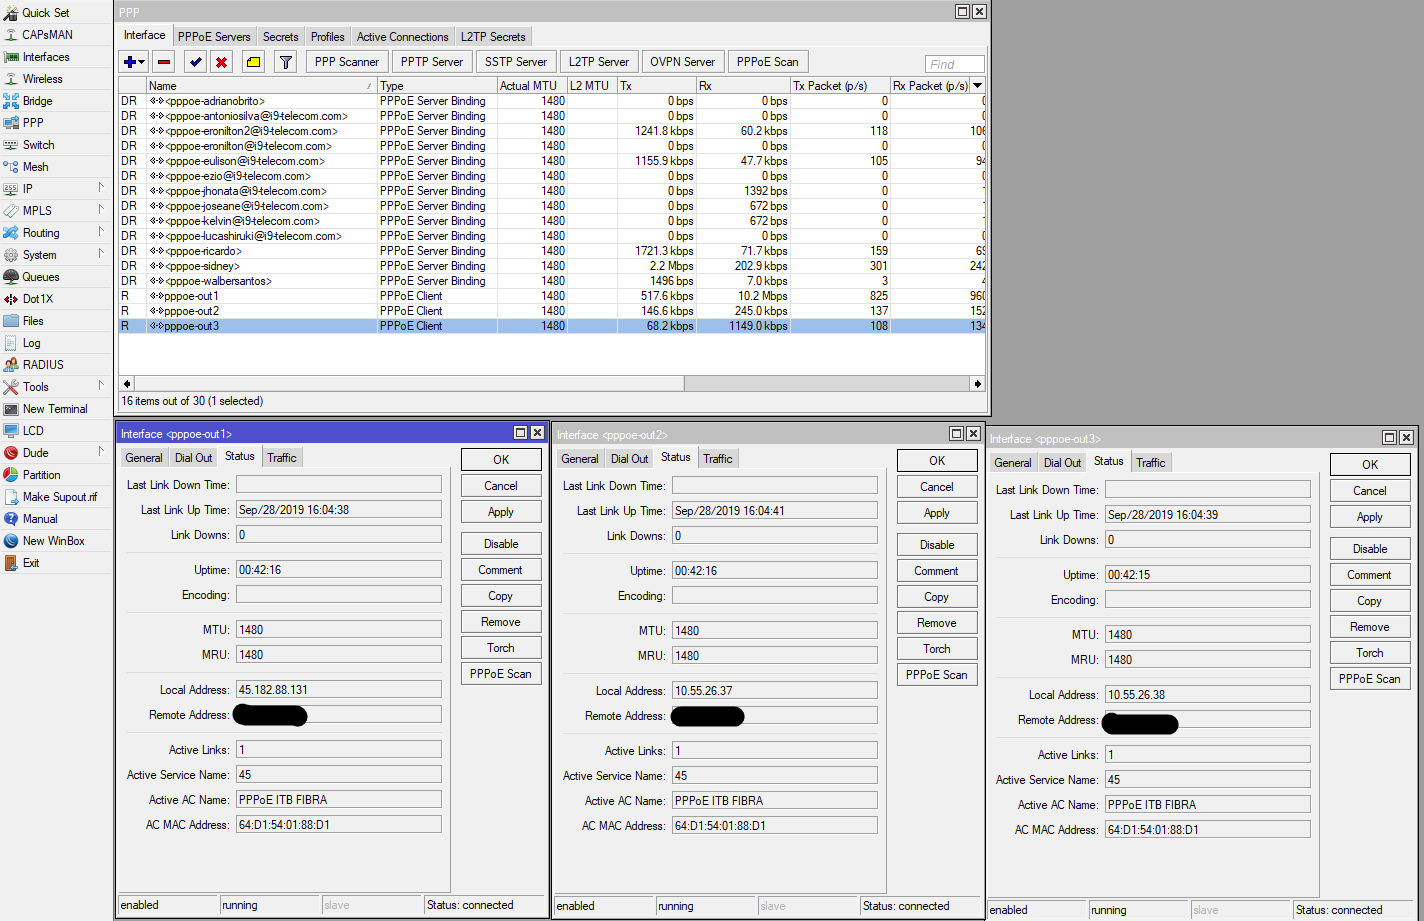Viewport: 1424px width, 921px height.
Task: Open the table columns dropdown arrow
Action: 978,86
